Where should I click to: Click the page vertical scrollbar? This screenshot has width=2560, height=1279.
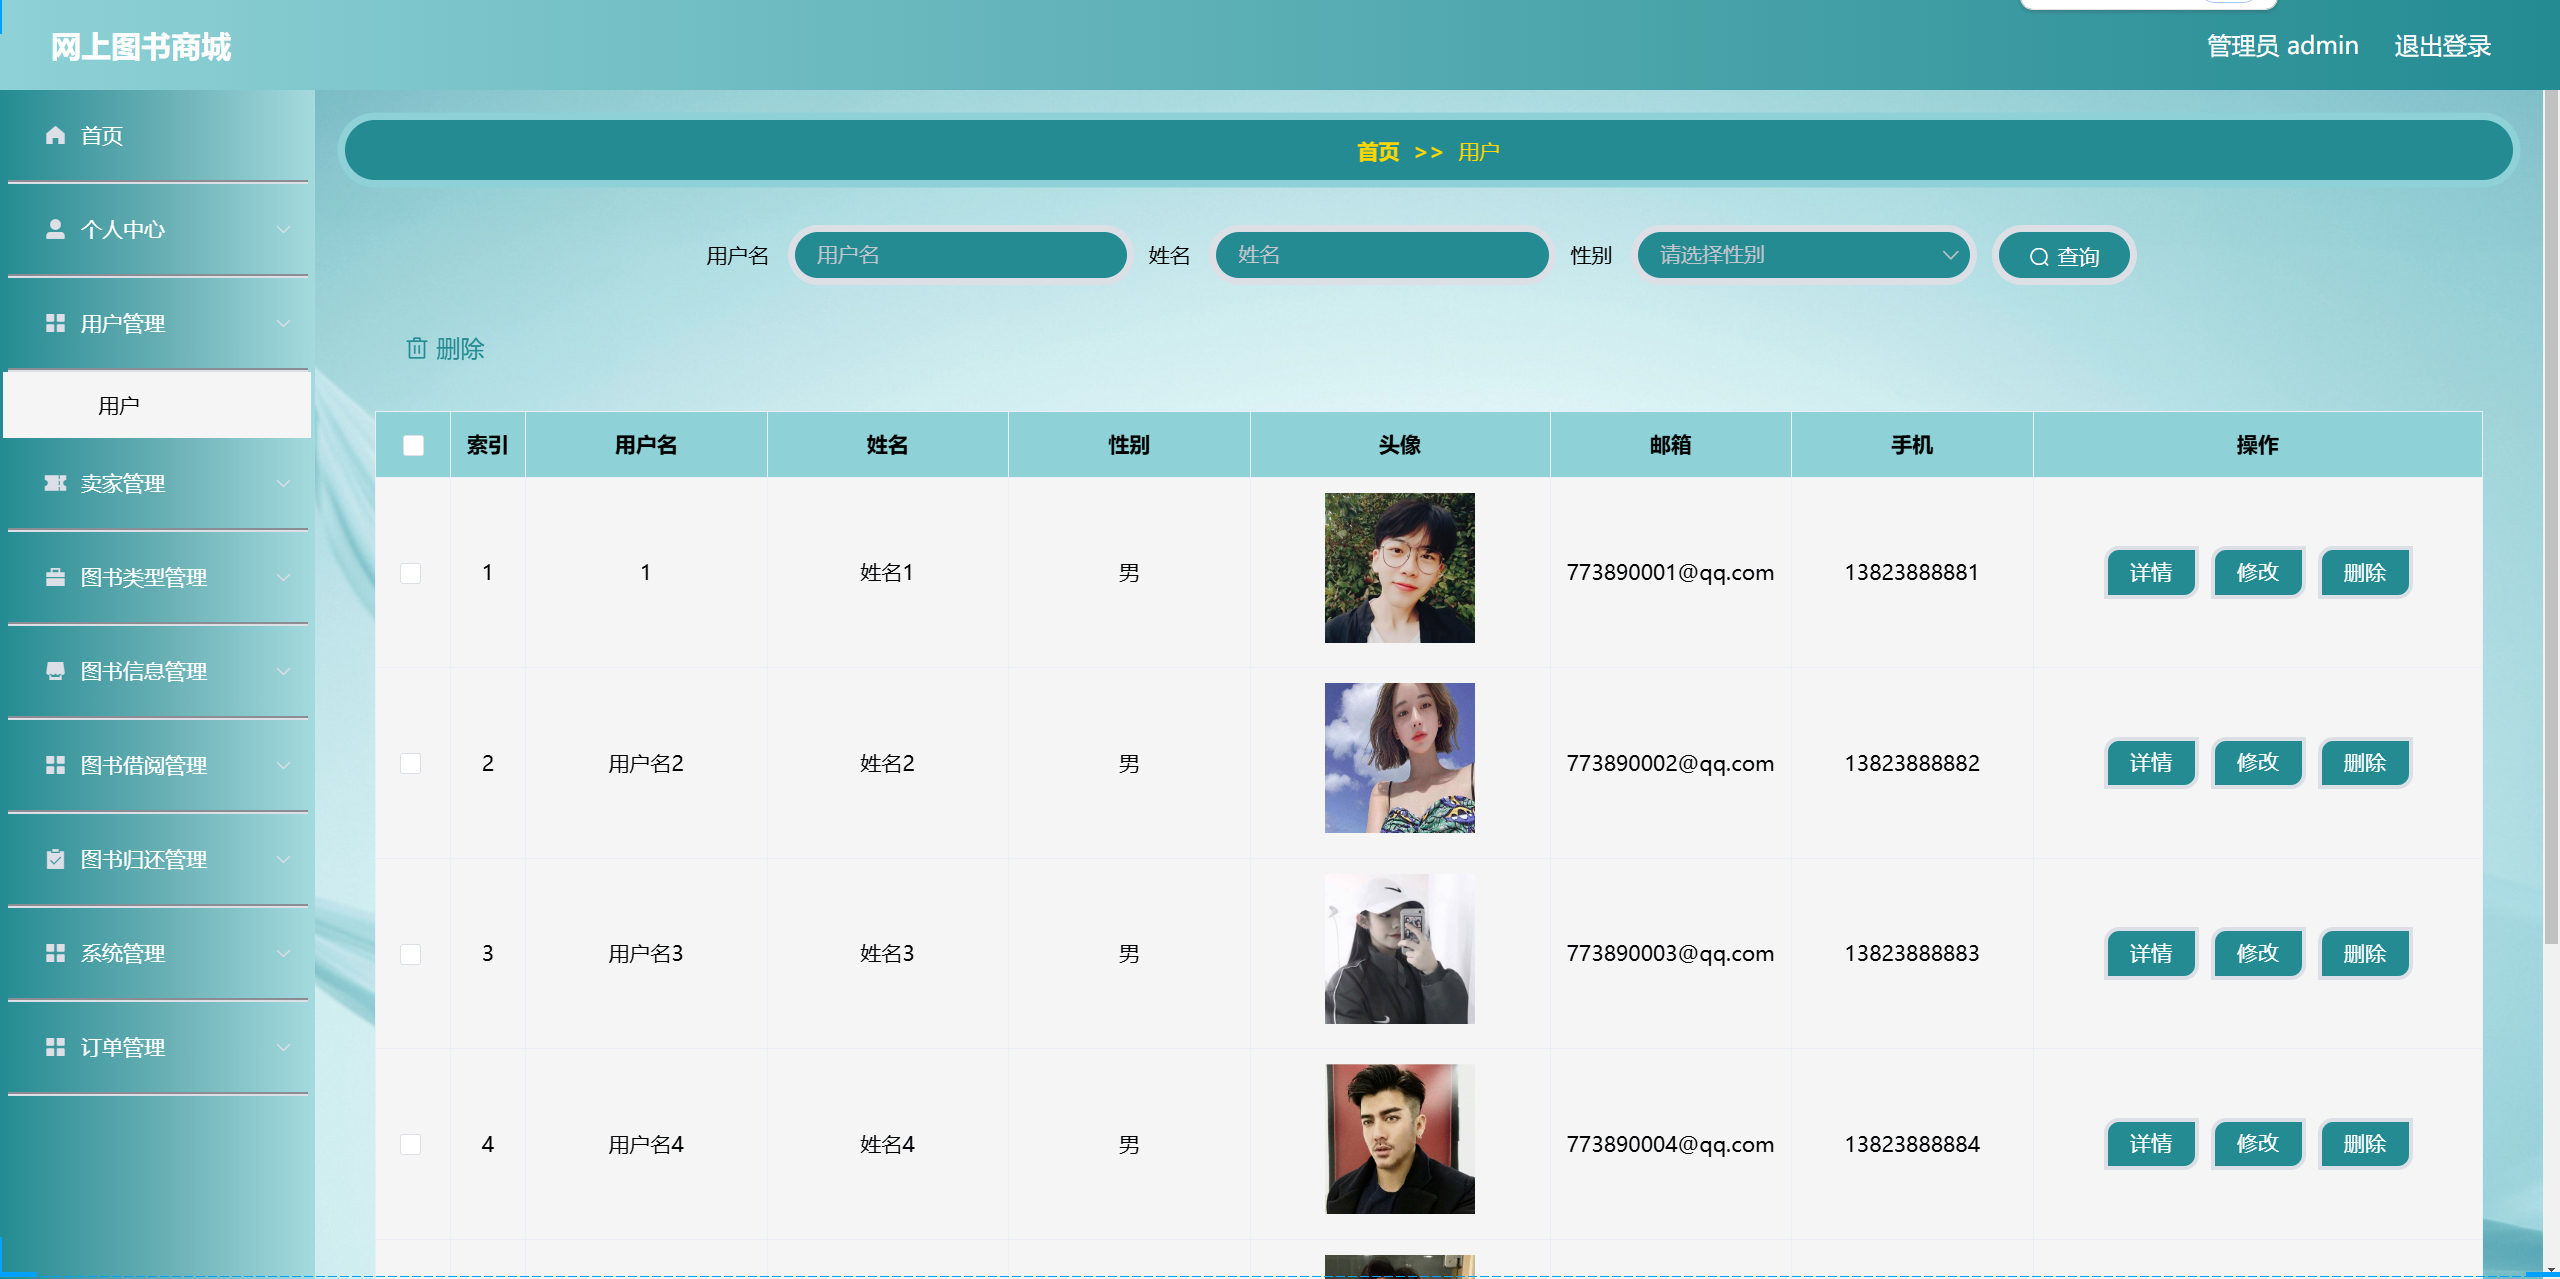point(2551,517)
